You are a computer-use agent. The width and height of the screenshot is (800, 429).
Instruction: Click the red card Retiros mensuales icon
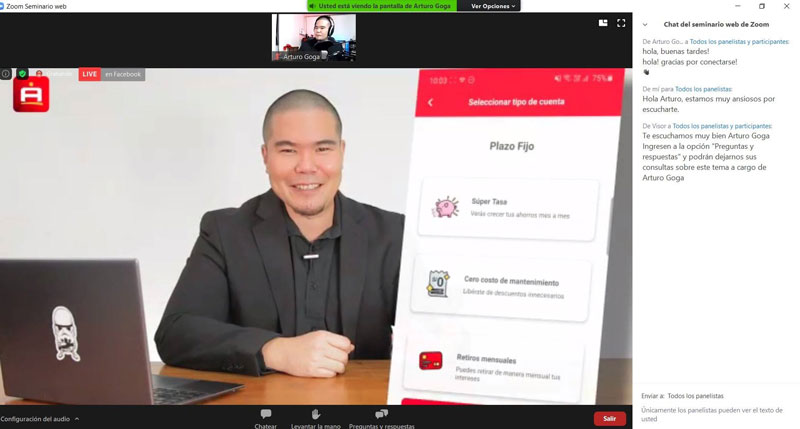click(431, 361)
